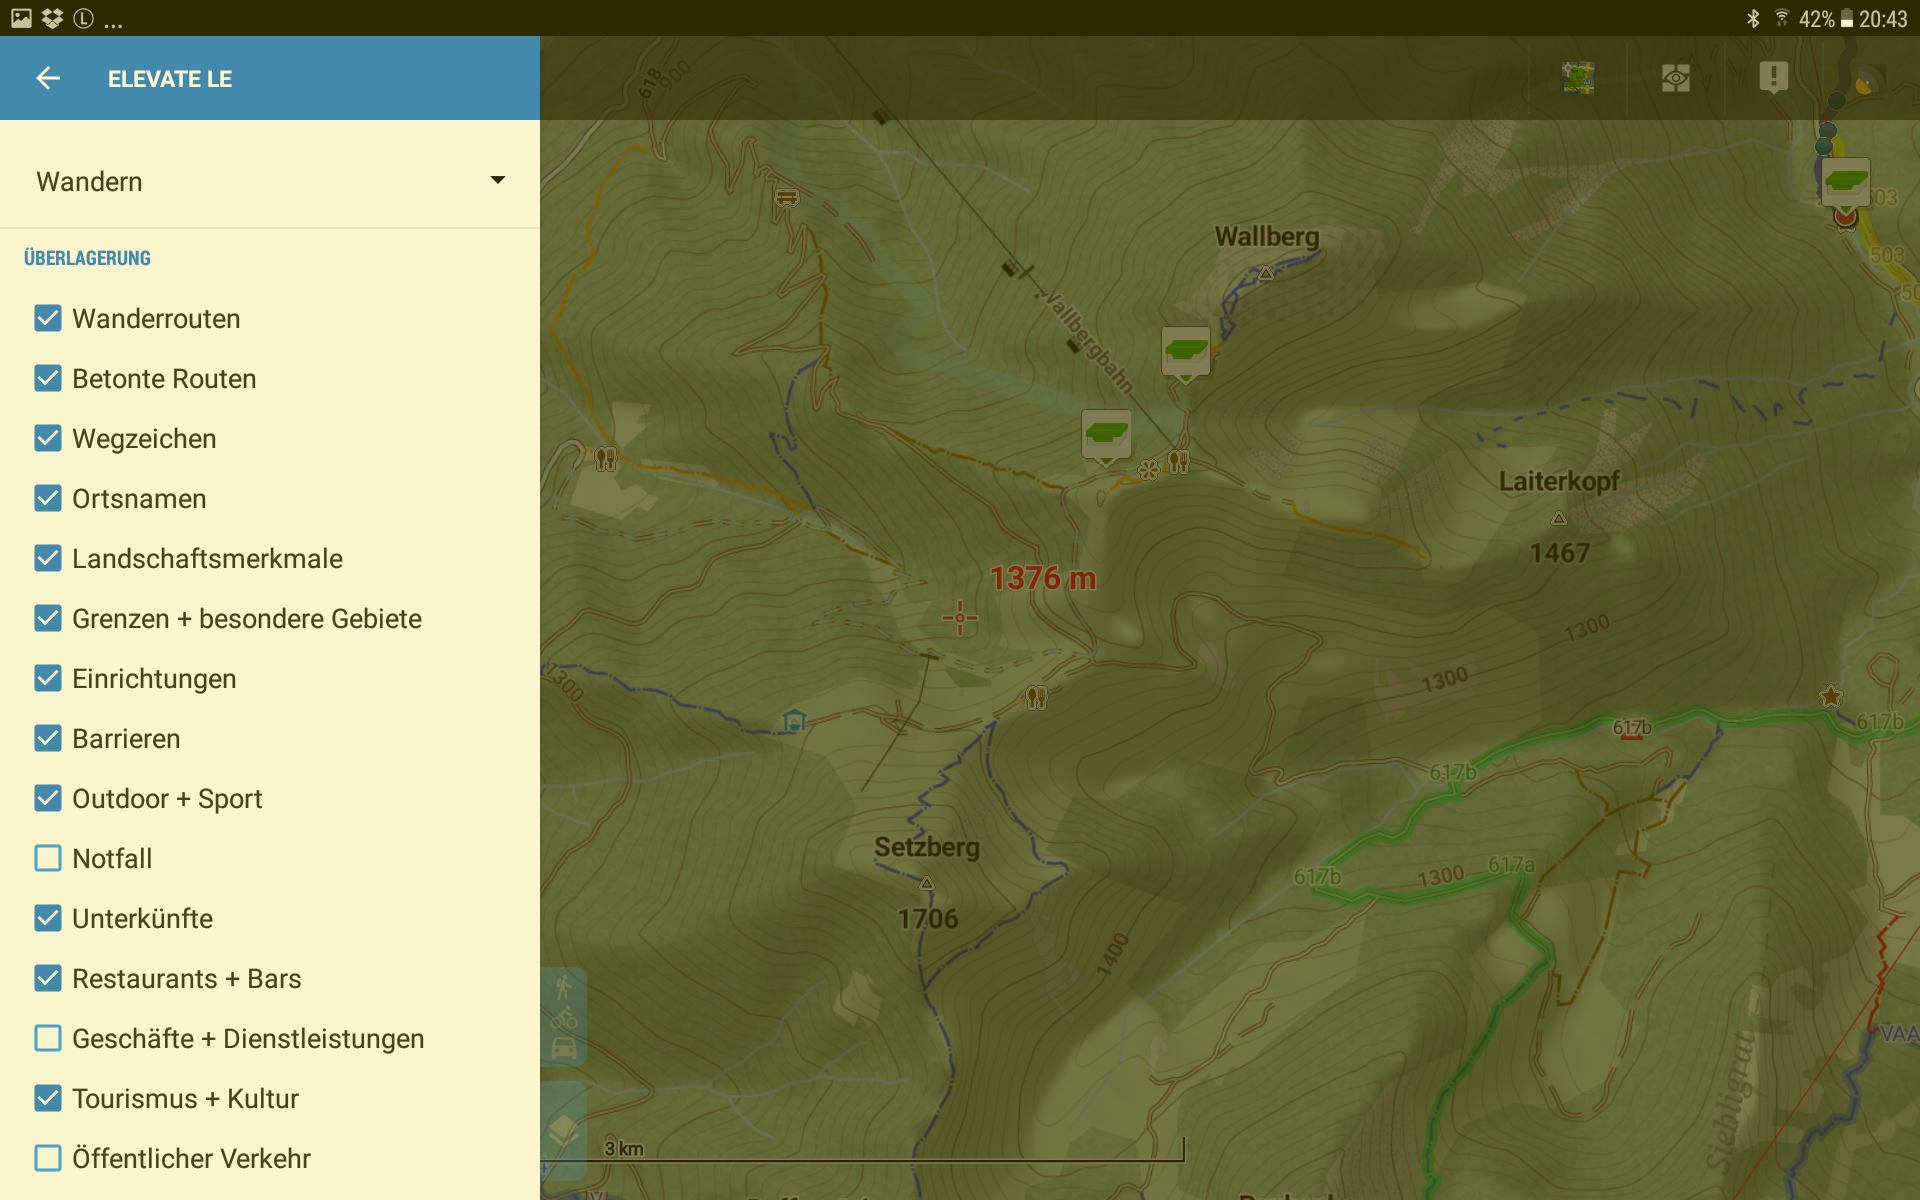Enable the Notfall overlay checkbox

coord(48,858)
